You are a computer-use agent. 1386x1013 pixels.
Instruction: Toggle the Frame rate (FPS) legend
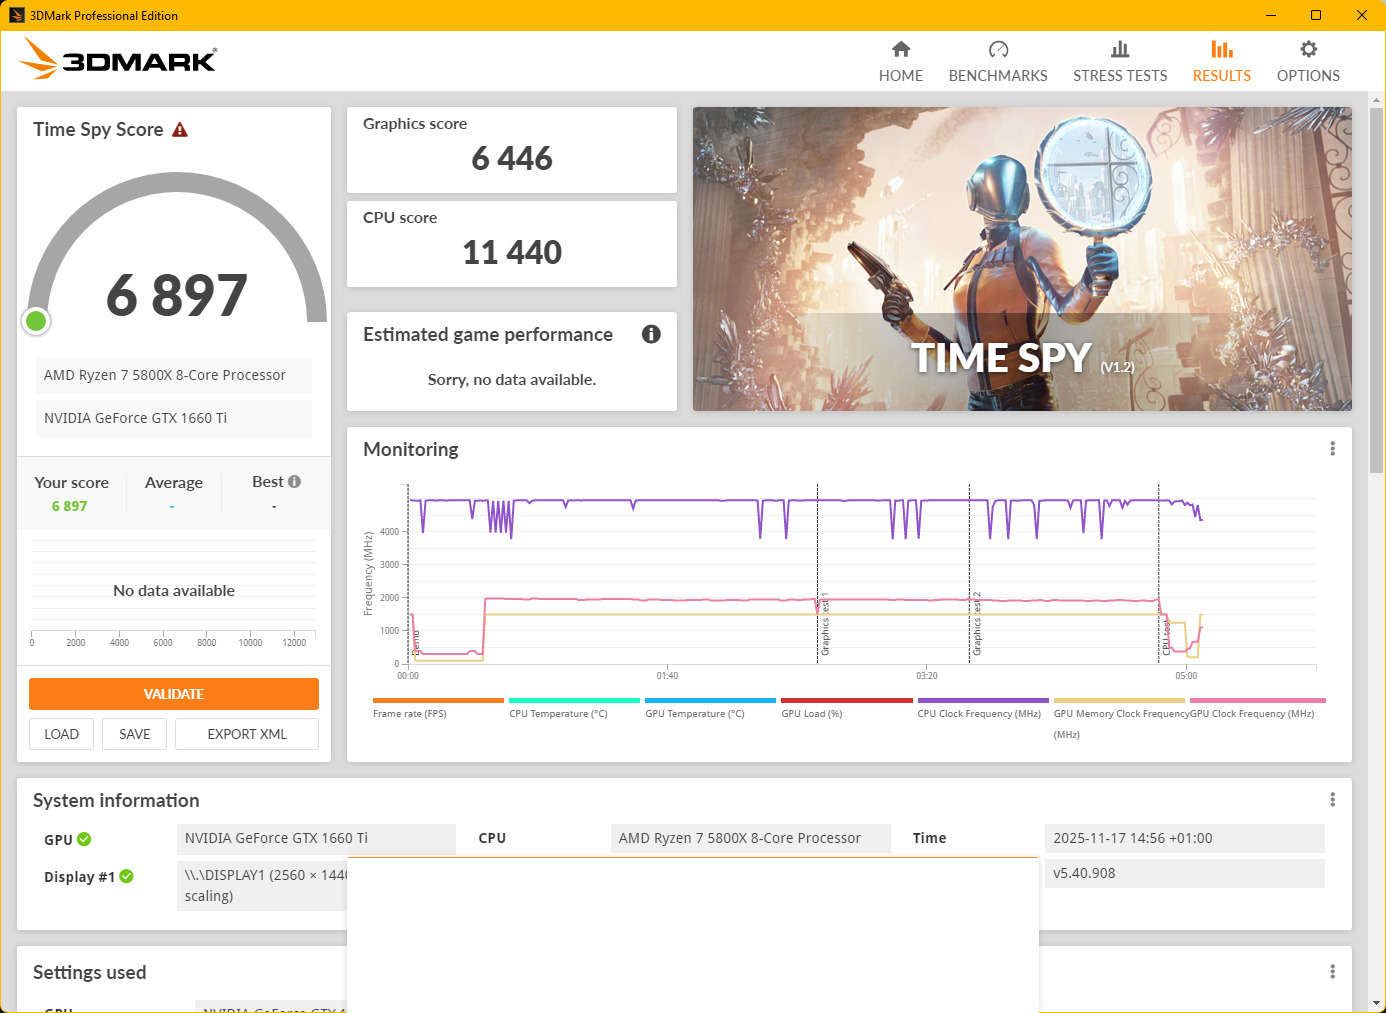pyautogui.click(x=438, y=708)
